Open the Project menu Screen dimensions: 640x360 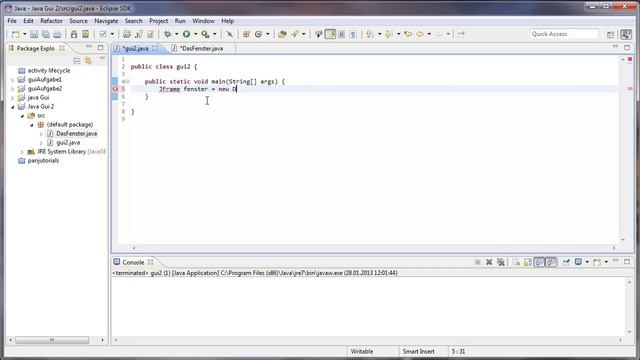tap(158, 21)
